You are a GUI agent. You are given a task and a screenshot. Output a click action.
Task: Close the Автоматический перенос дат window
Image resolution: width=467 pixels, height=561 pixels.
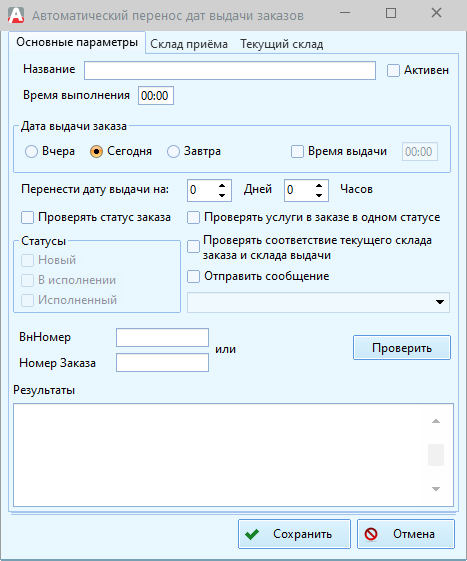pos(436,13)
